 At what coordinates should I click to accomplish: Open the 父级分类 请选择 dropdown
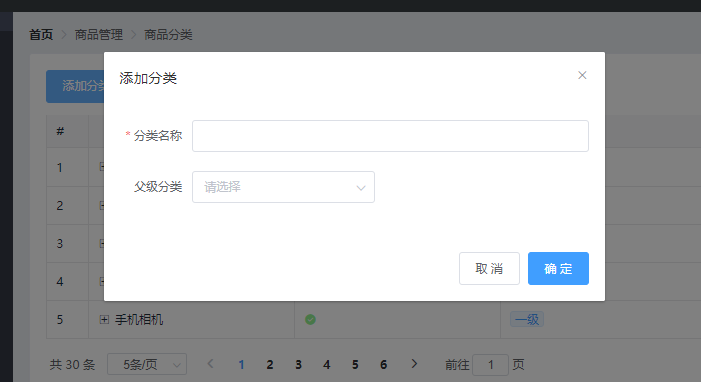point(283,187)
